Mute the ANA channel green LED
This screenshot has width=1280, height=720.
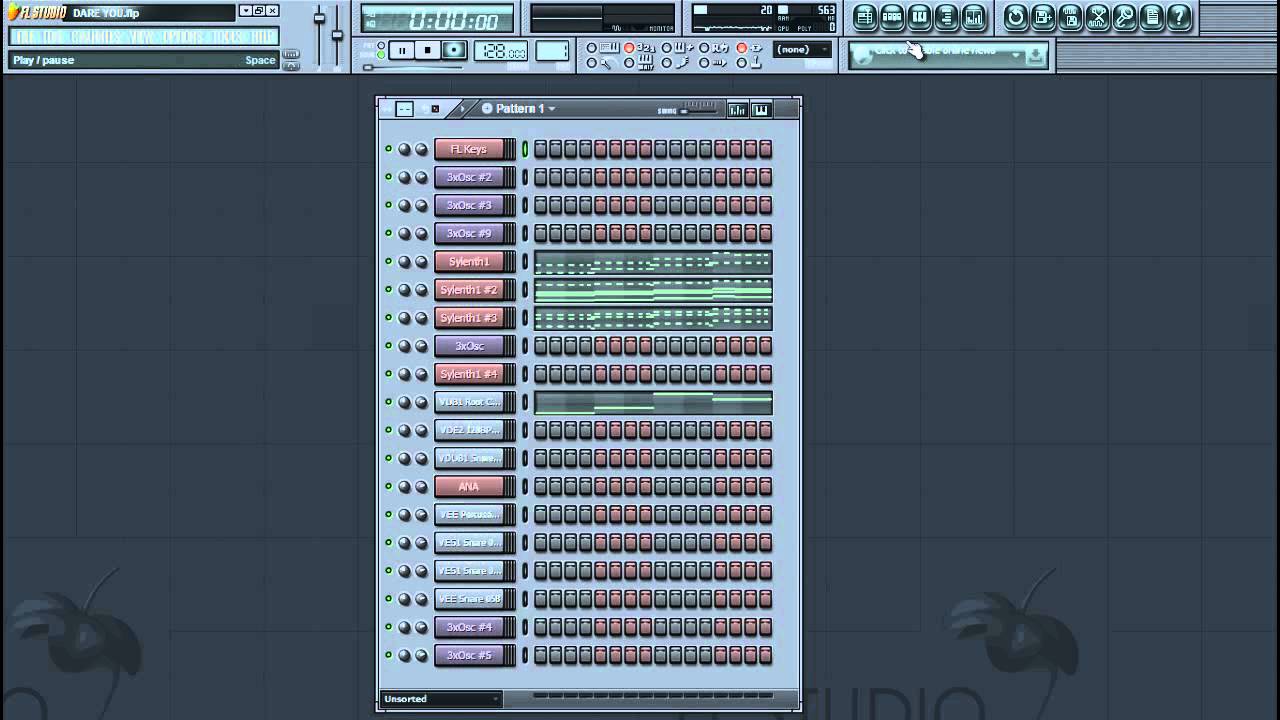(x=388, y=486)
